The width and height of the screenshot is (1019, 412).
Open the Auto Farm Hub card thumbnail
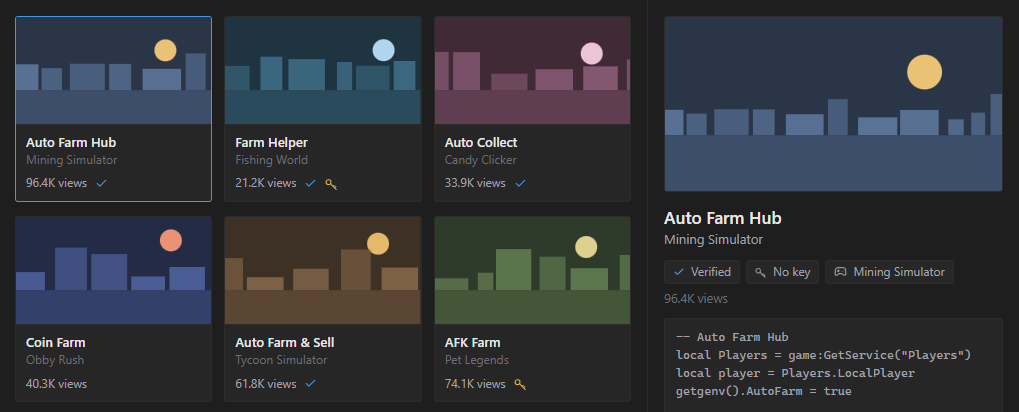coord(114,70)
